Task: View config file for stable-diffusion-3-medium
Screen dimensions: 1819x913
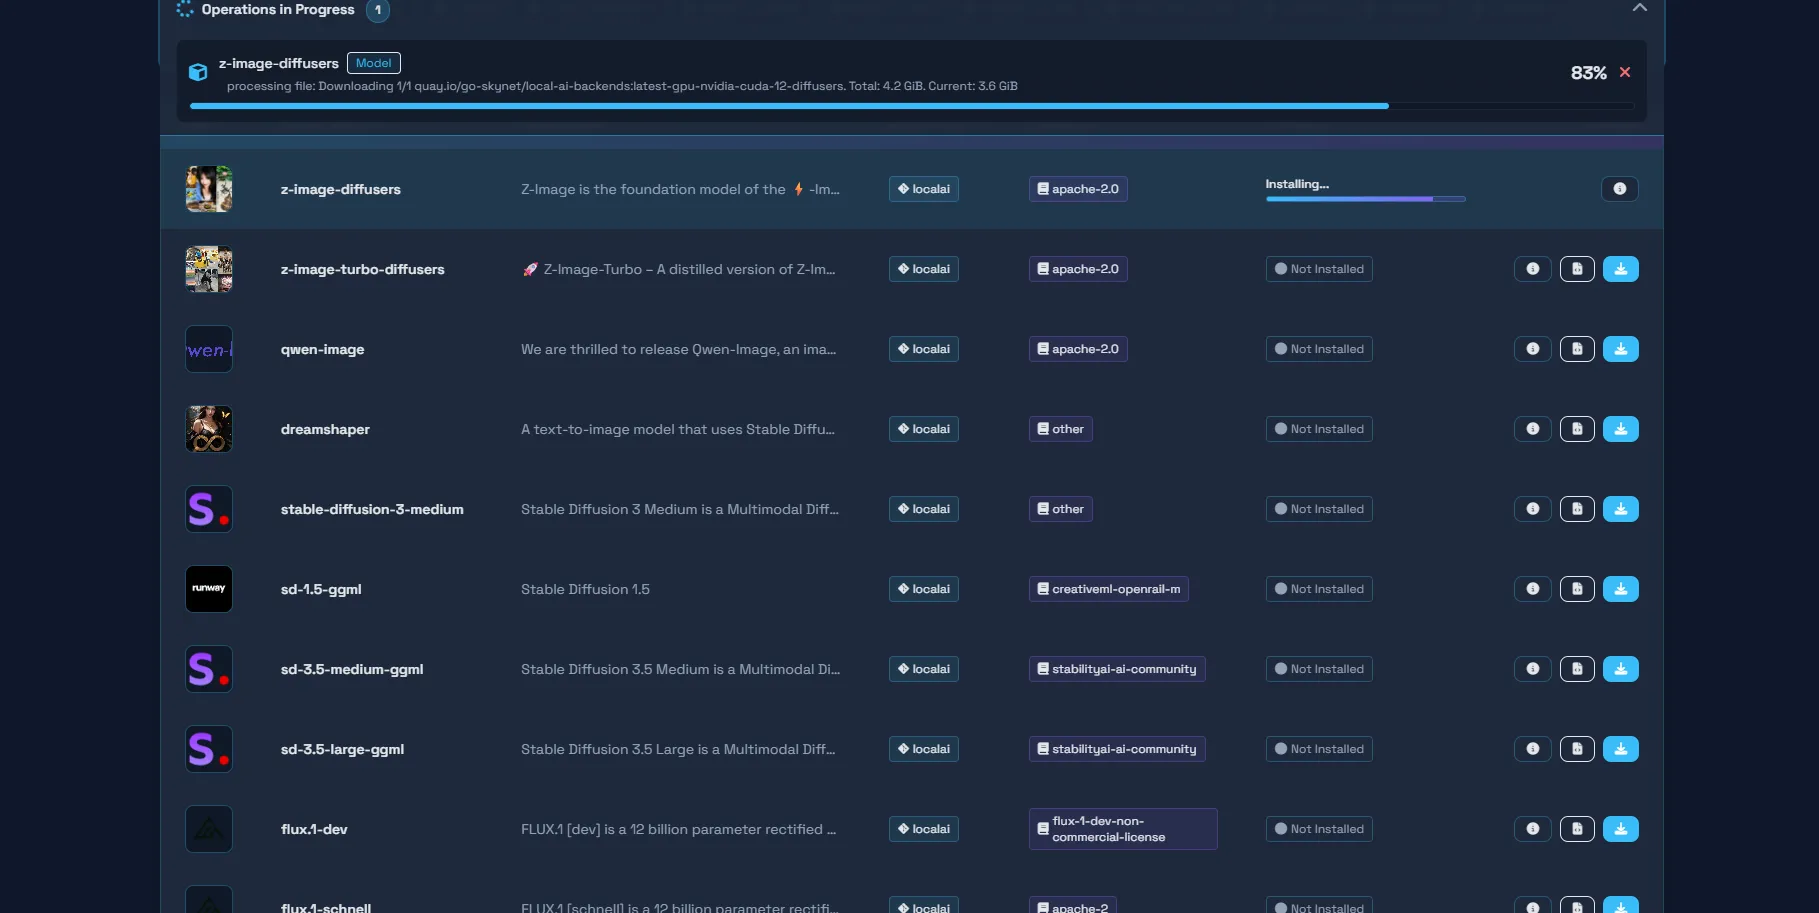Action: (x=1577, y=509)
